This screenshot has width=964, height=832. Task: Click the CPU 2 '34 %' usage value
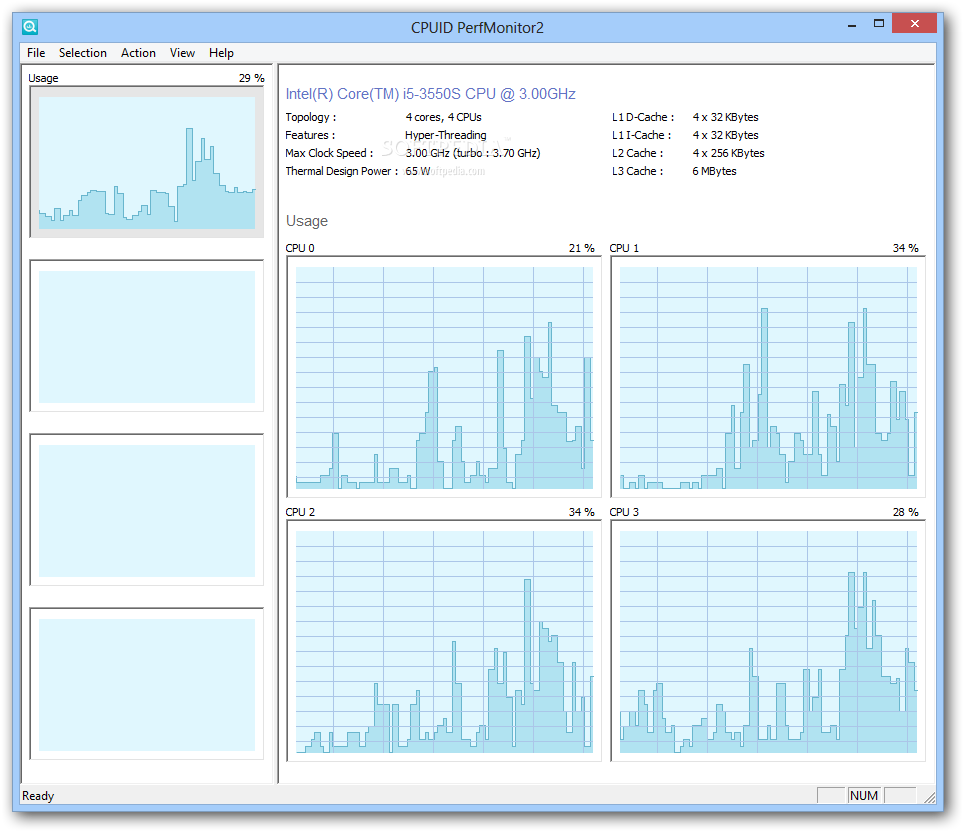click(x=582, y=512)
